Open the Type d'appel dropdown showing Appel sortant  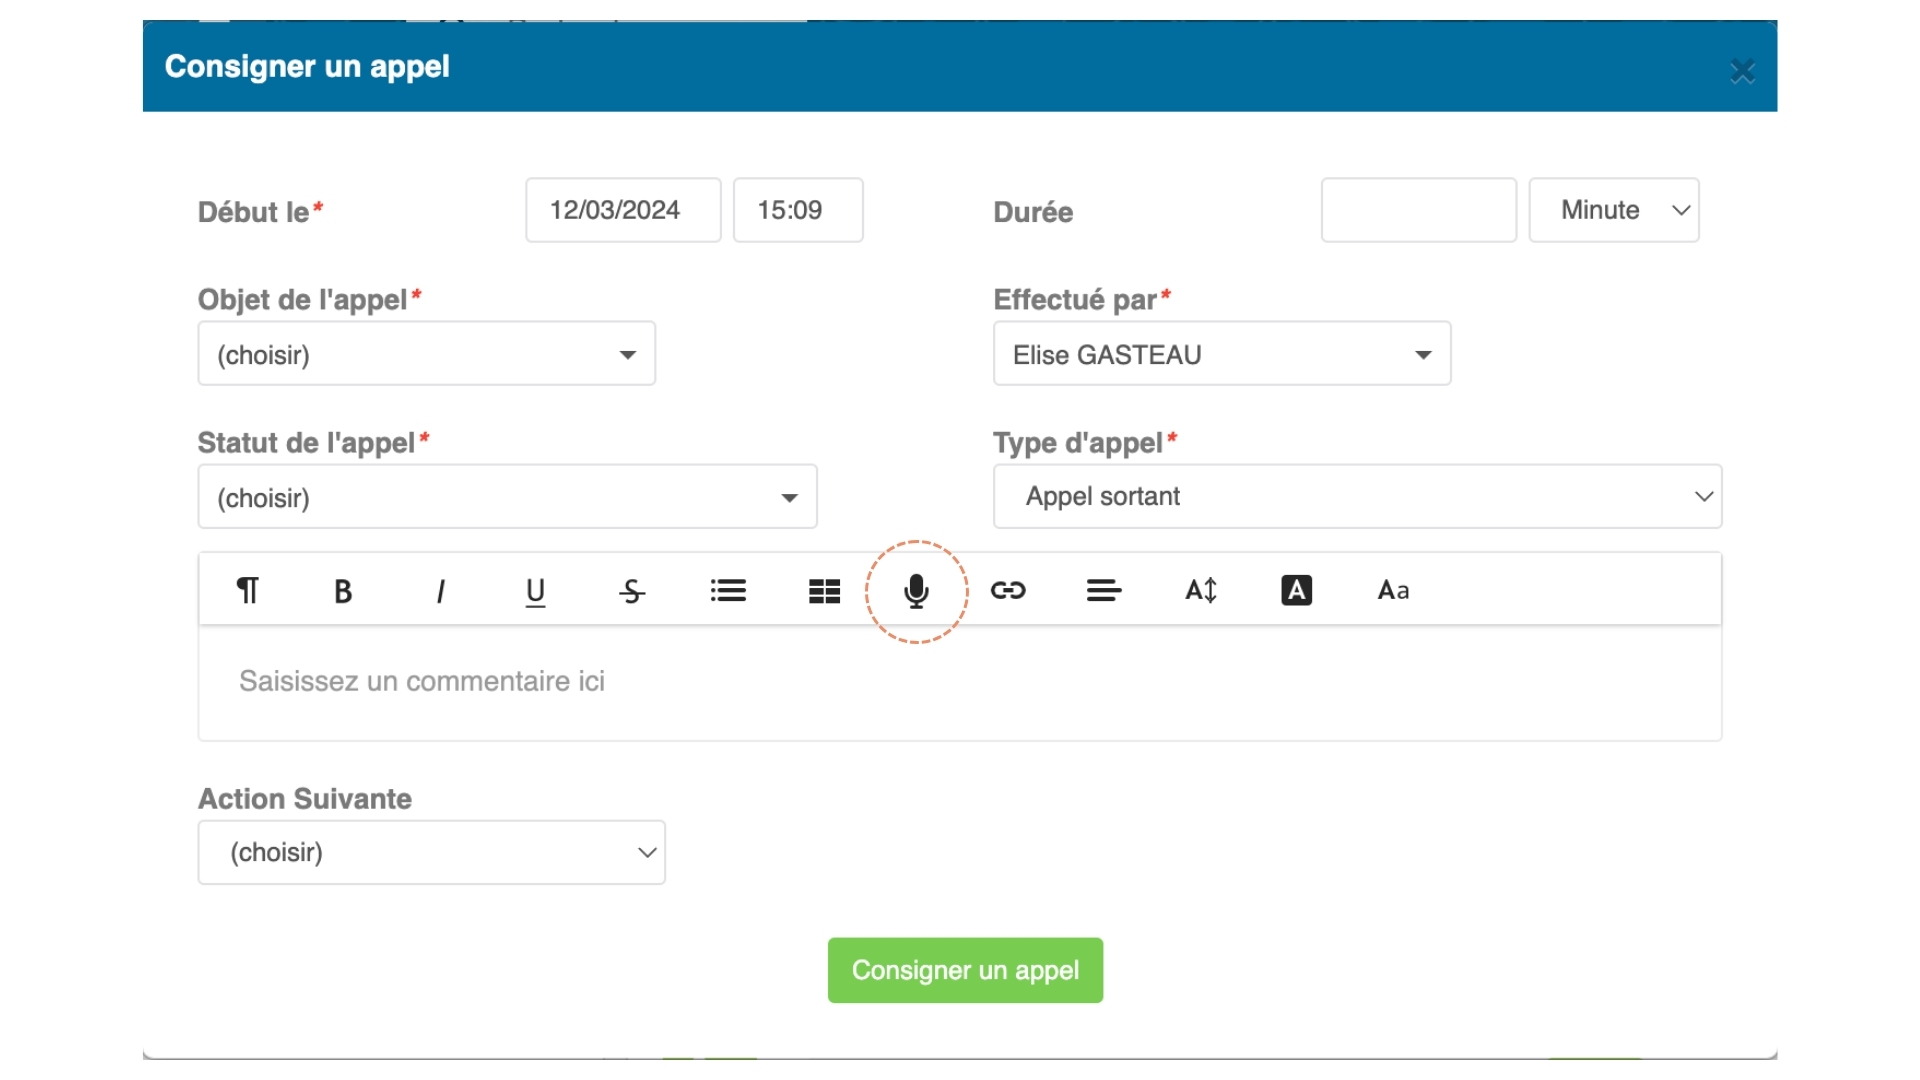pos(1357,496)
